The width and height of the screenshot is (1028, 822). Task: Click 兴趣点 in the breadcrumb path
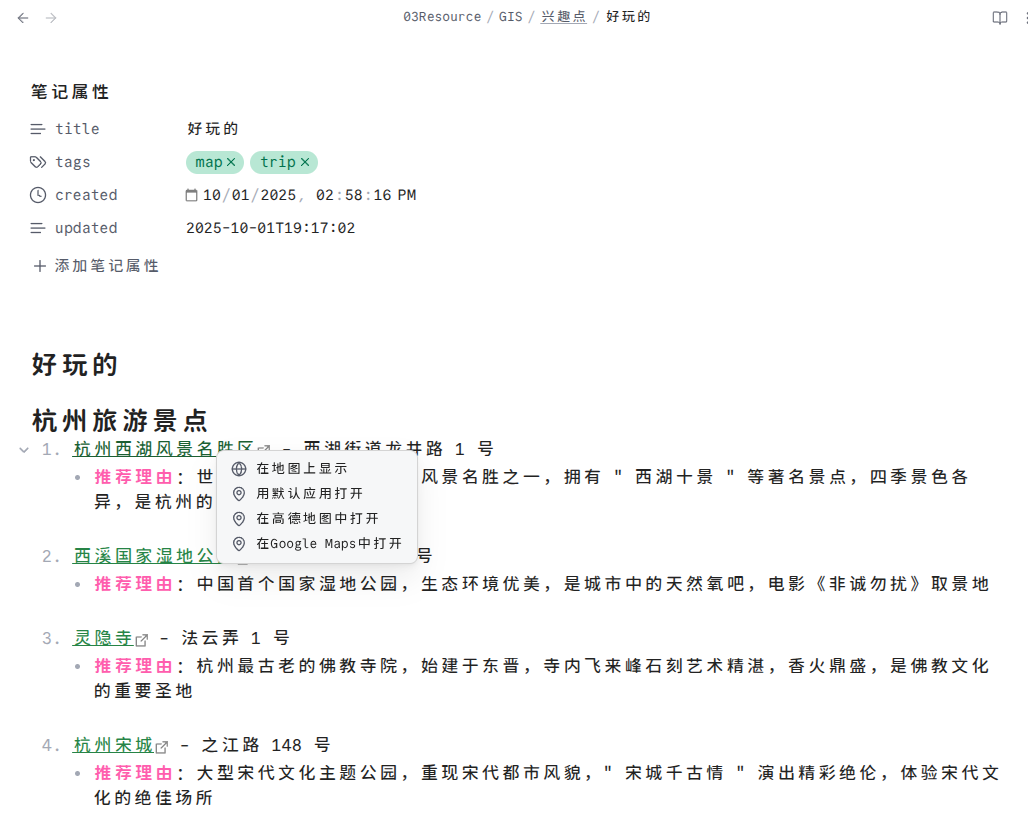tap(564, 17)
